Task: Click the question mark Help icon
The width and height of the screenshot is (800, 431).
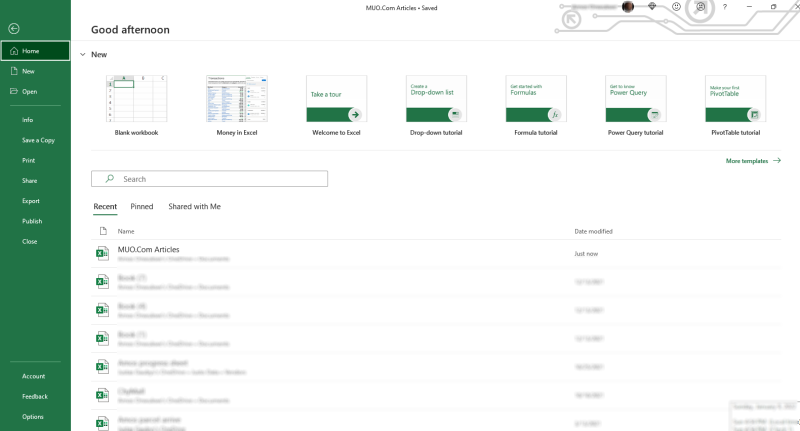Action: pyautogui.click(x=725, y=7)
